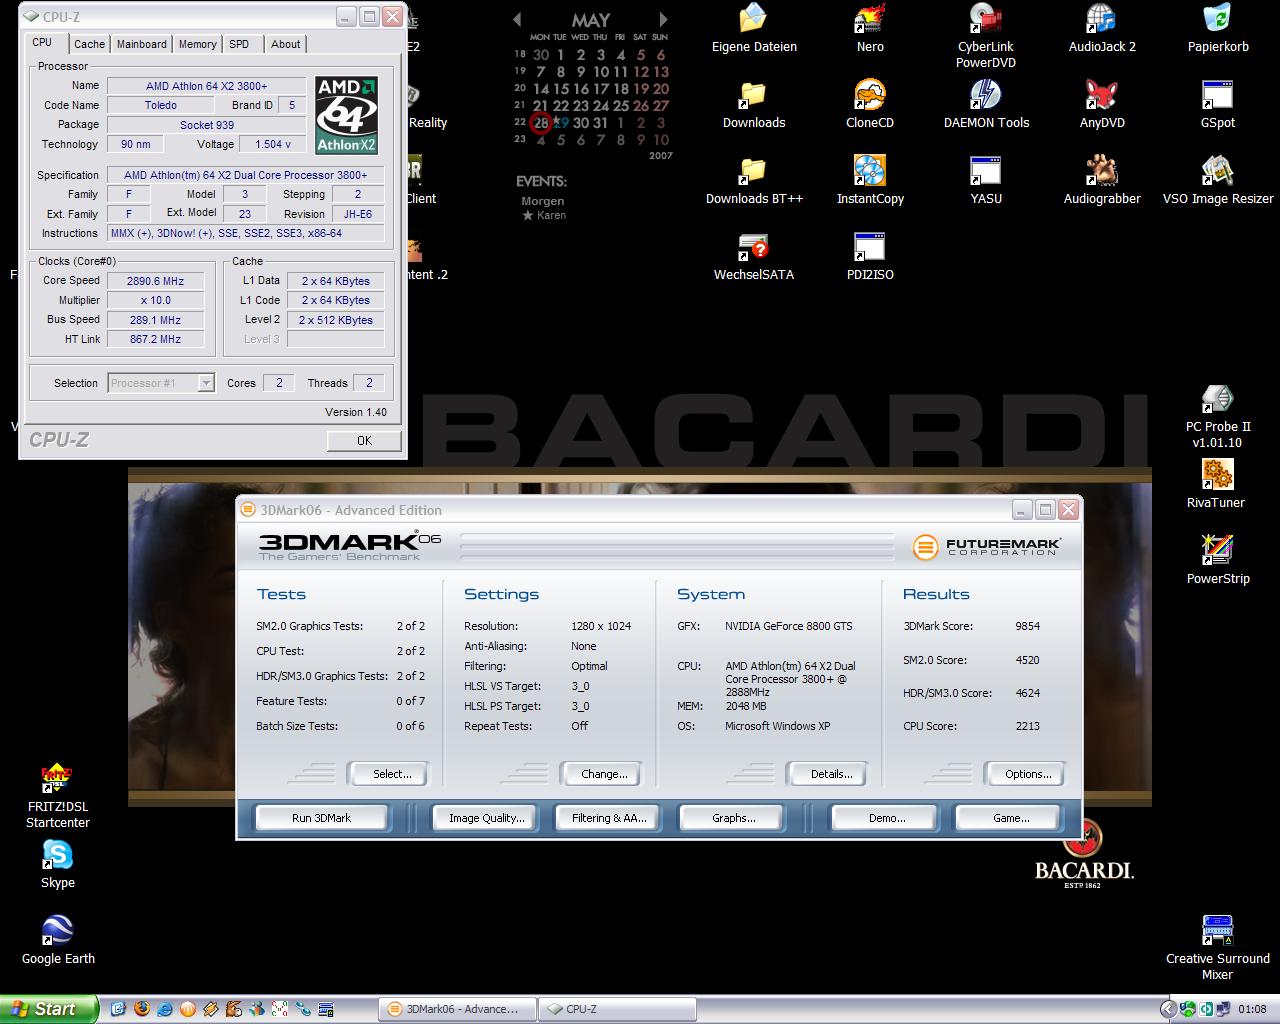1280x1024 pixels.
Task: Open the Memory tab in CPU-Z
Action: point(197,44)
